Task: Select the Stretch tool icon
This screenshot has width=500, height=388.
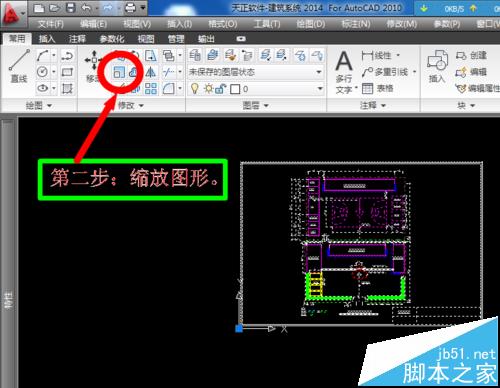Action: [x=151, y=55]
